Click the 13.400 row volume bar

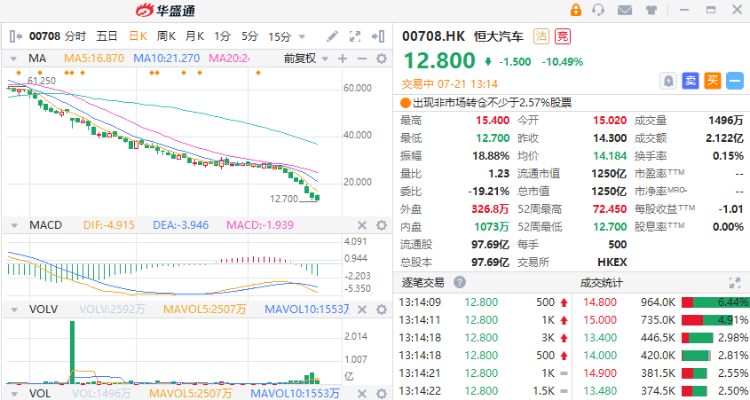pos(698,338)
